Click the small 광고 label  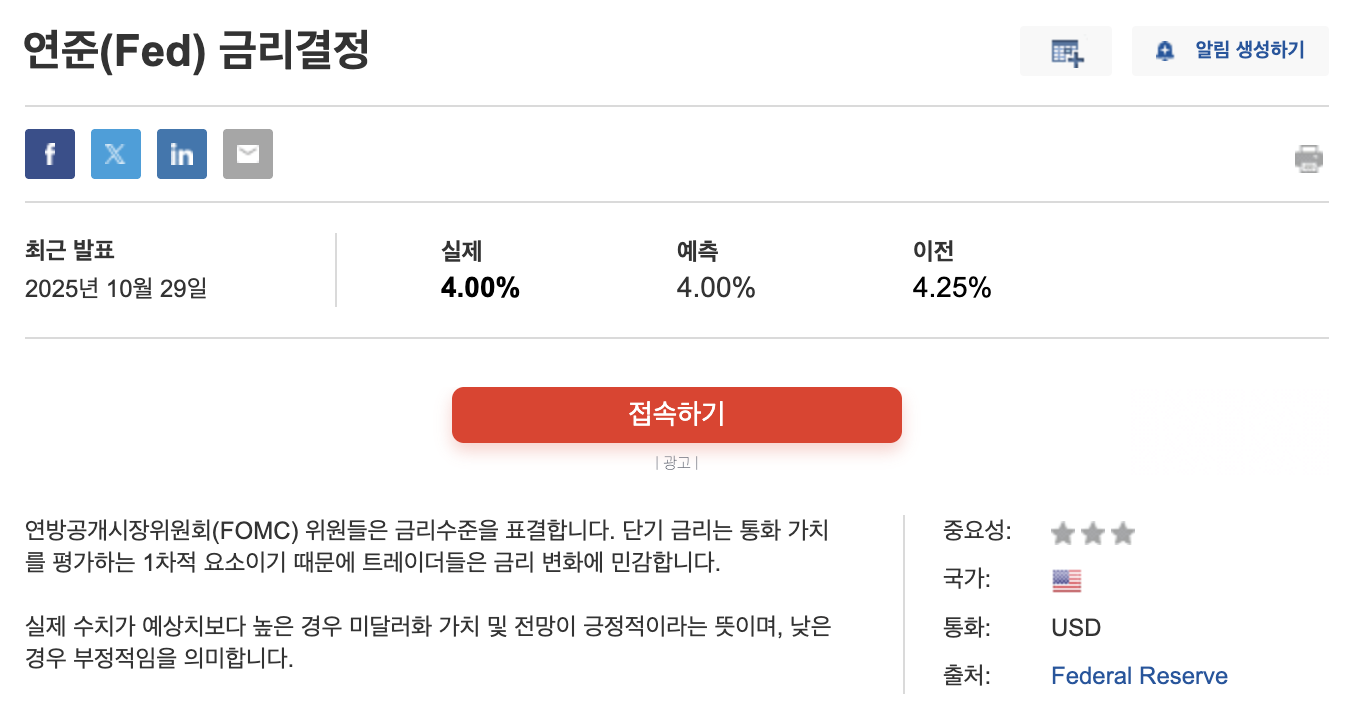(677, 463)
